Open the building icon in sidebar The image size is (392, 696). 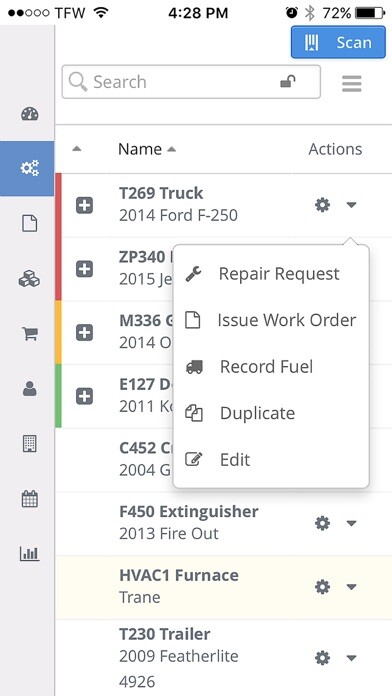tap(30, 443)
